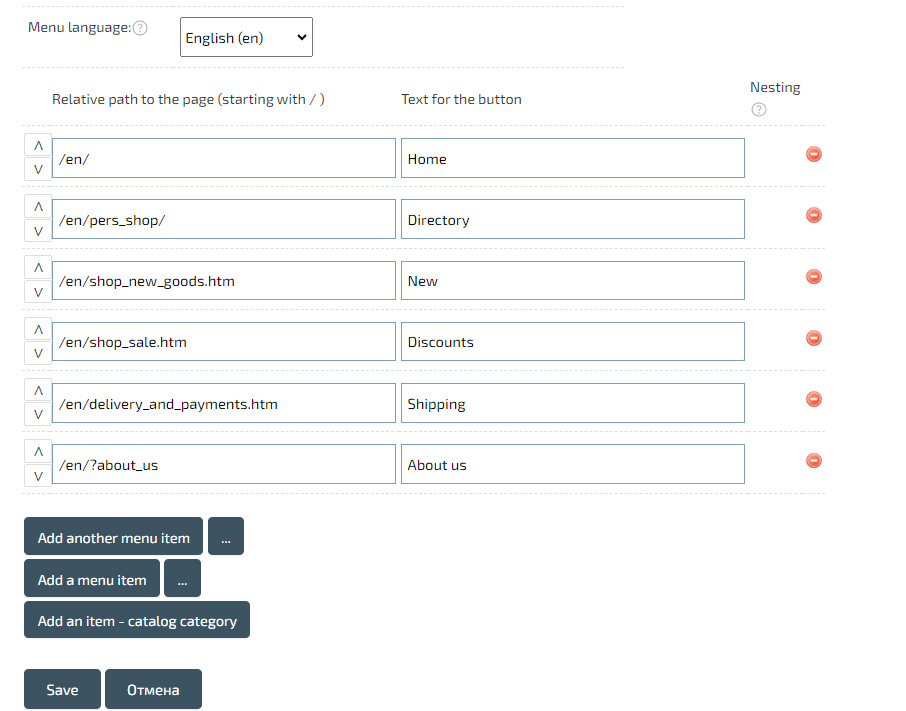Image resolution: width=906 pixels, height=711 pixels.
Task: Open options beside Add a menu item
Action: click(182, 579)
